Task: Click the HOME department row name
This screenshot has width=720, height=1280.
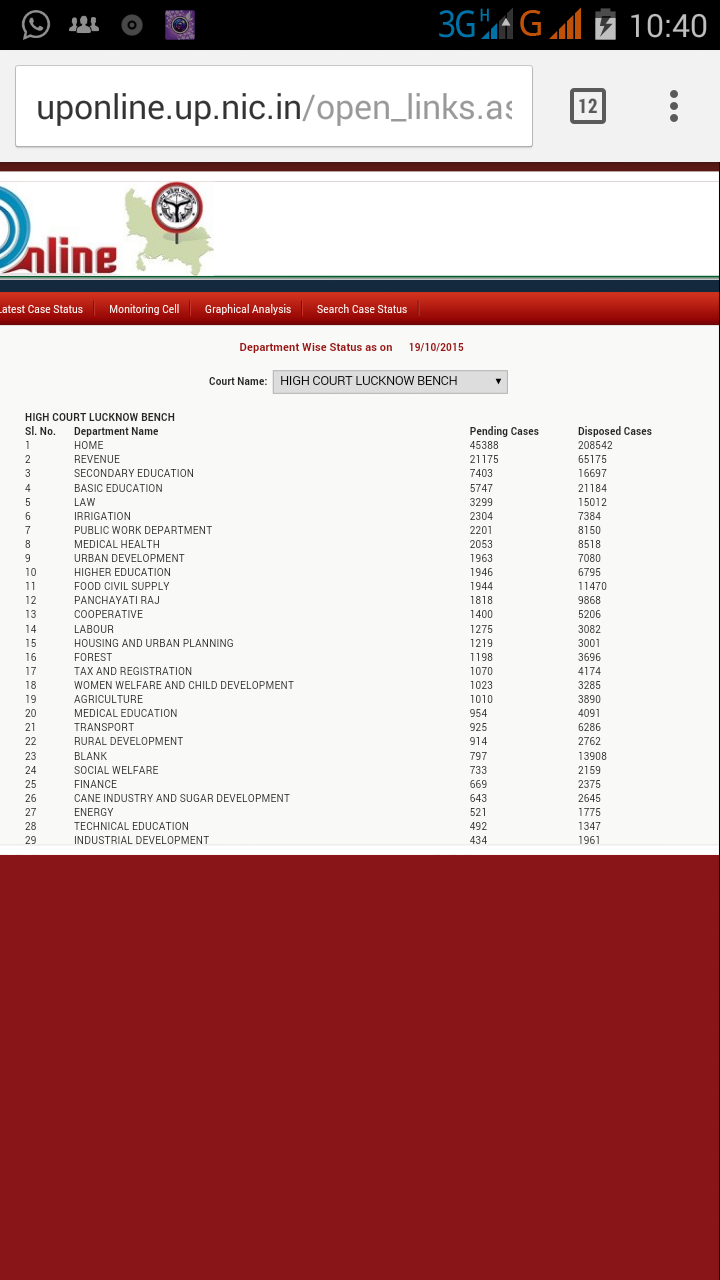Action: tap(89, 446)
